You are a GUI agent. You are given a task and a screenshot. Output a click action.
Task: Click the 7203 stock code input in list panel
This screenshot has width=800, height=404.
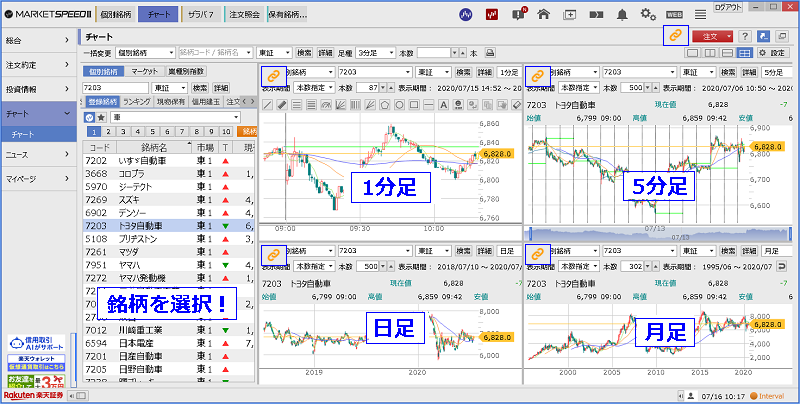[115, 88]
